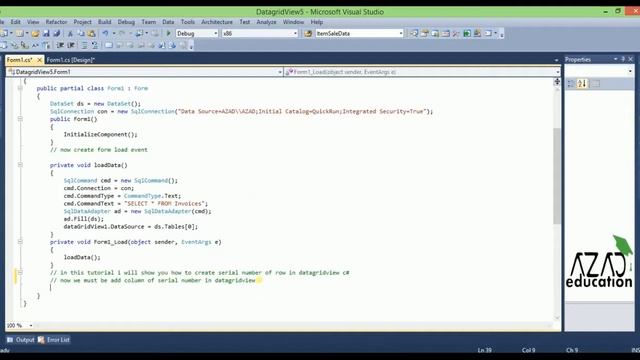Collapse the tutorial comment block region
Screen dimensions: 640x360
pos(20,272)
